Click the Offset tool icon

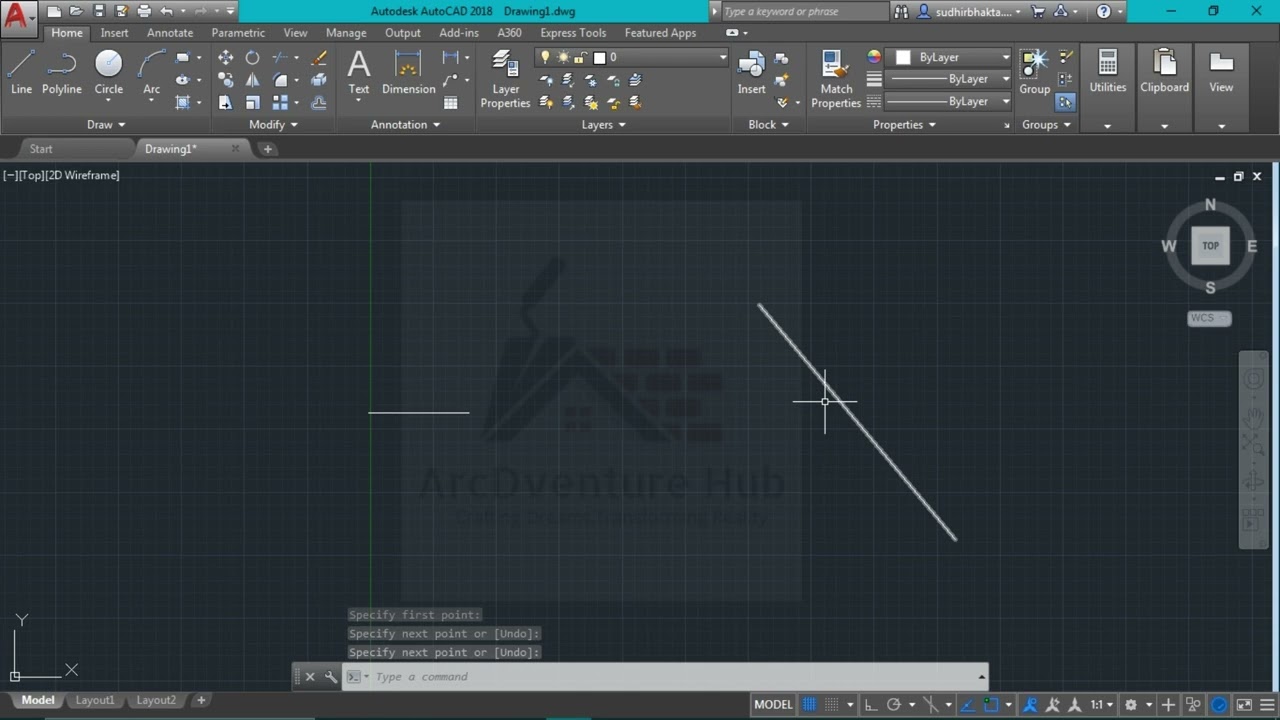319,102
